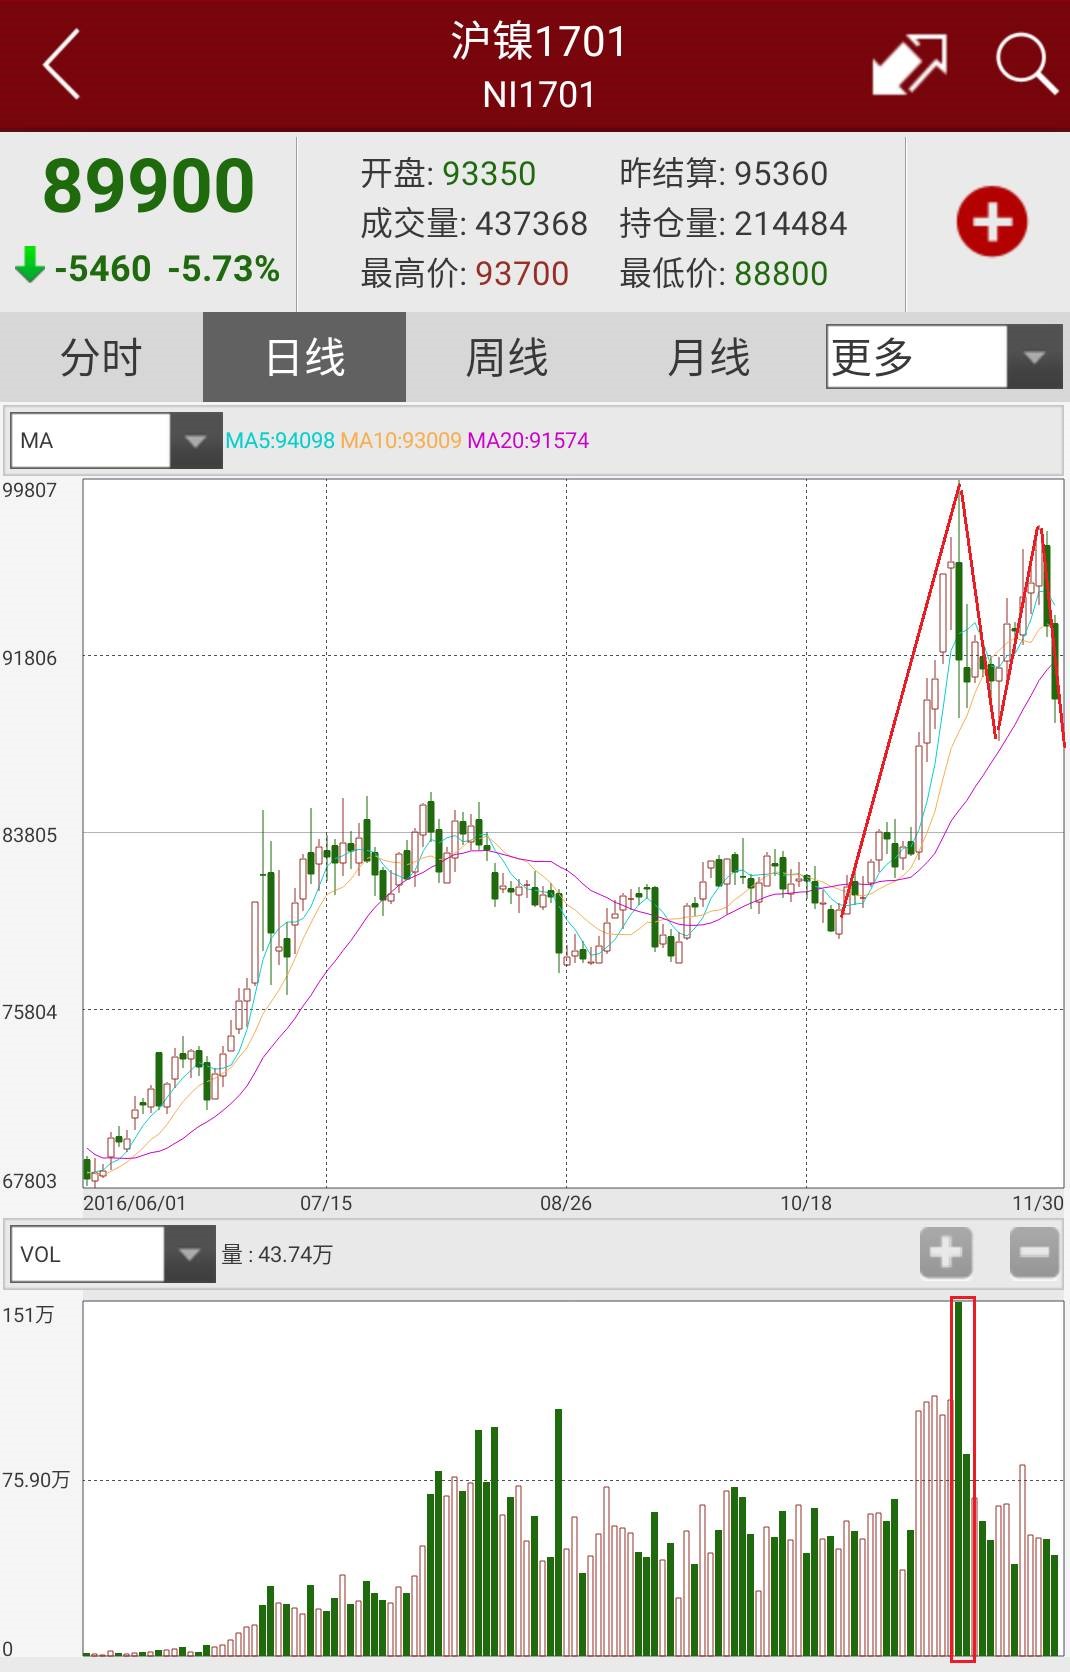Add contract with red plus icon

(x=991, y=221)
